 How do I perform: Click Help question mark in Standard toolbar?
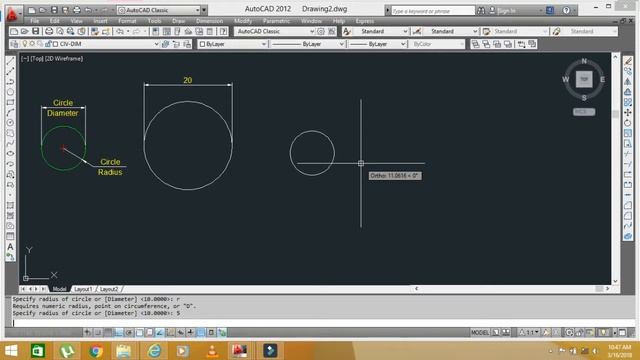click(223, 31)
